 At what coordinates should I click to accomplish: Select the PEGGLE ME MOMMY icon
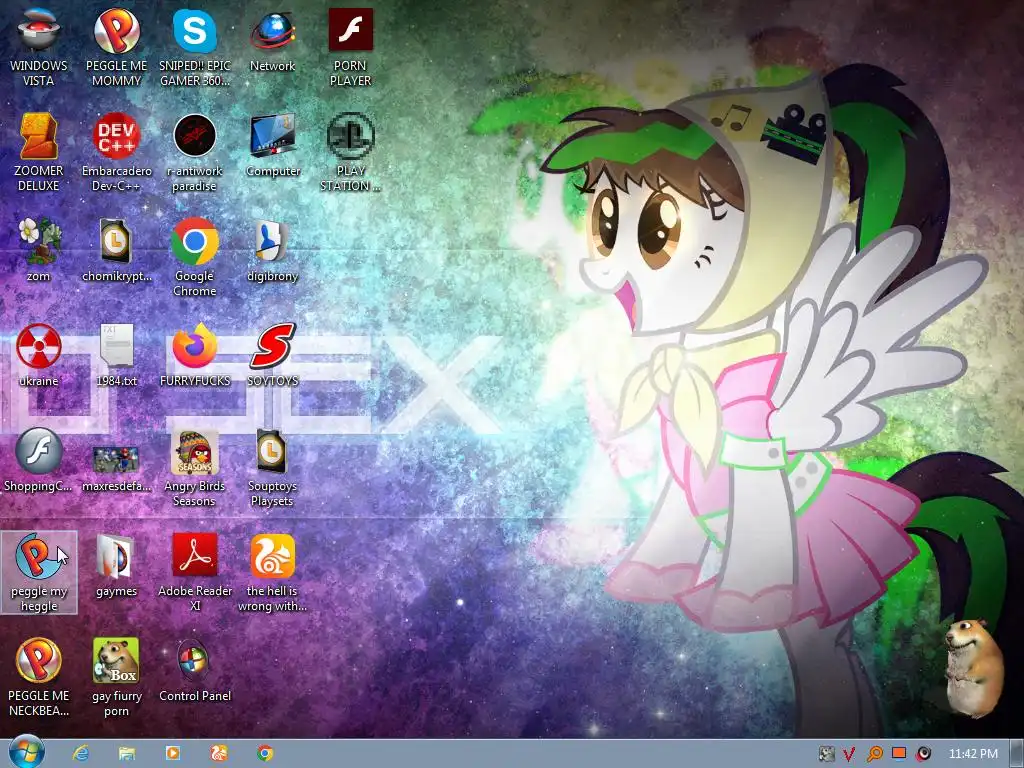click(x=116, y=47)
